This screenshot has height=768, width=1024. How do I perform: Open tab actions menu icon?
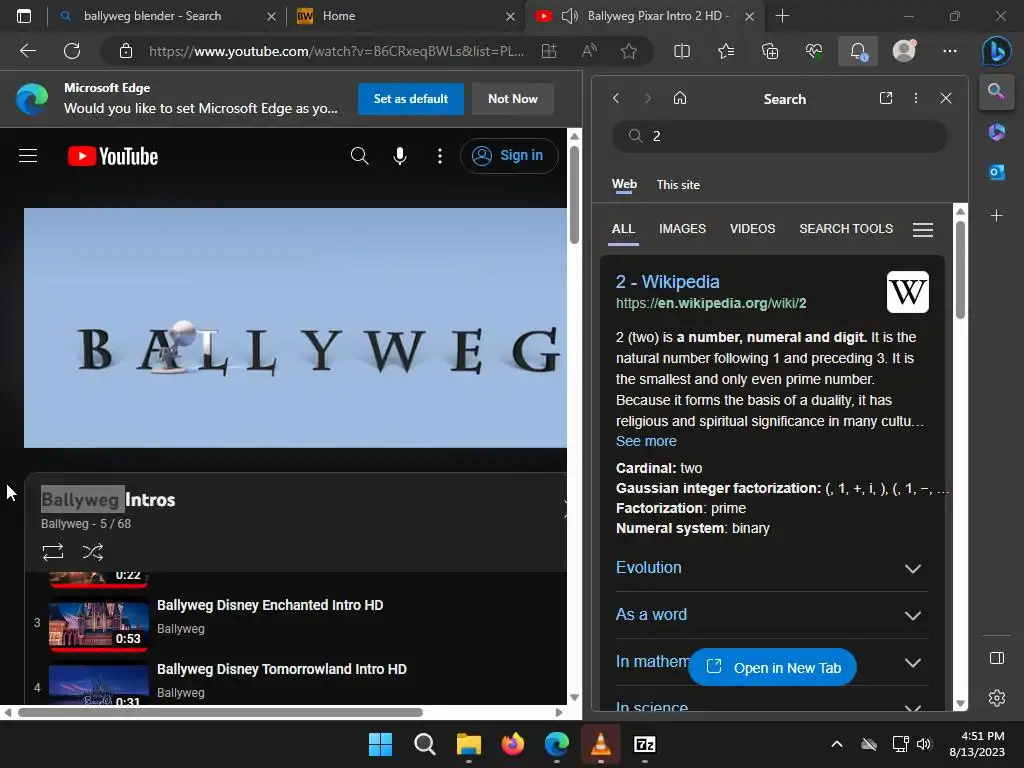tap(24, 16)
